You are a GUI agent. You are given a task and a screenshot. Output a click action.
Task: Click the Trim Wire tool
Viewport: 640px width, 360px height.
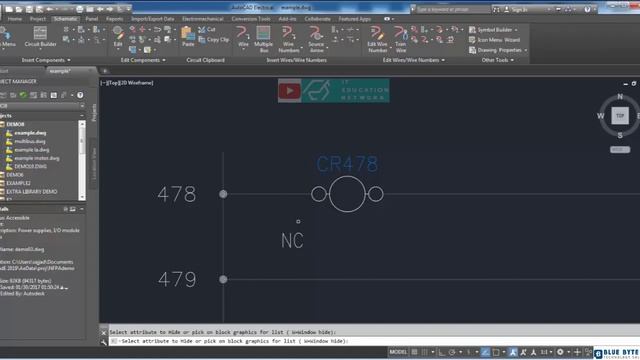[401, 39]
